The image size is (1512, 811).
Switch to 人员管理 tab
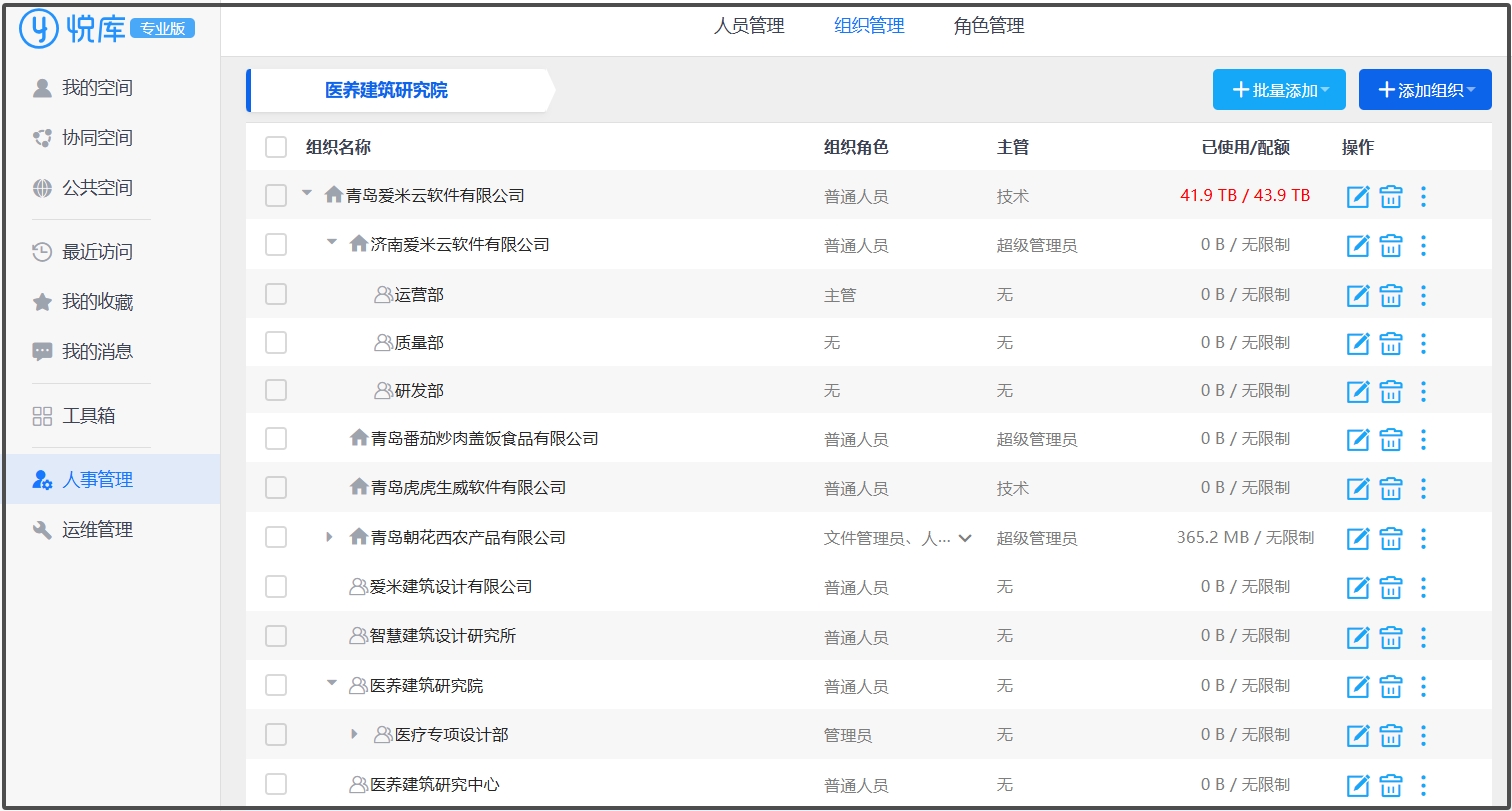click(x=749, y=27)
